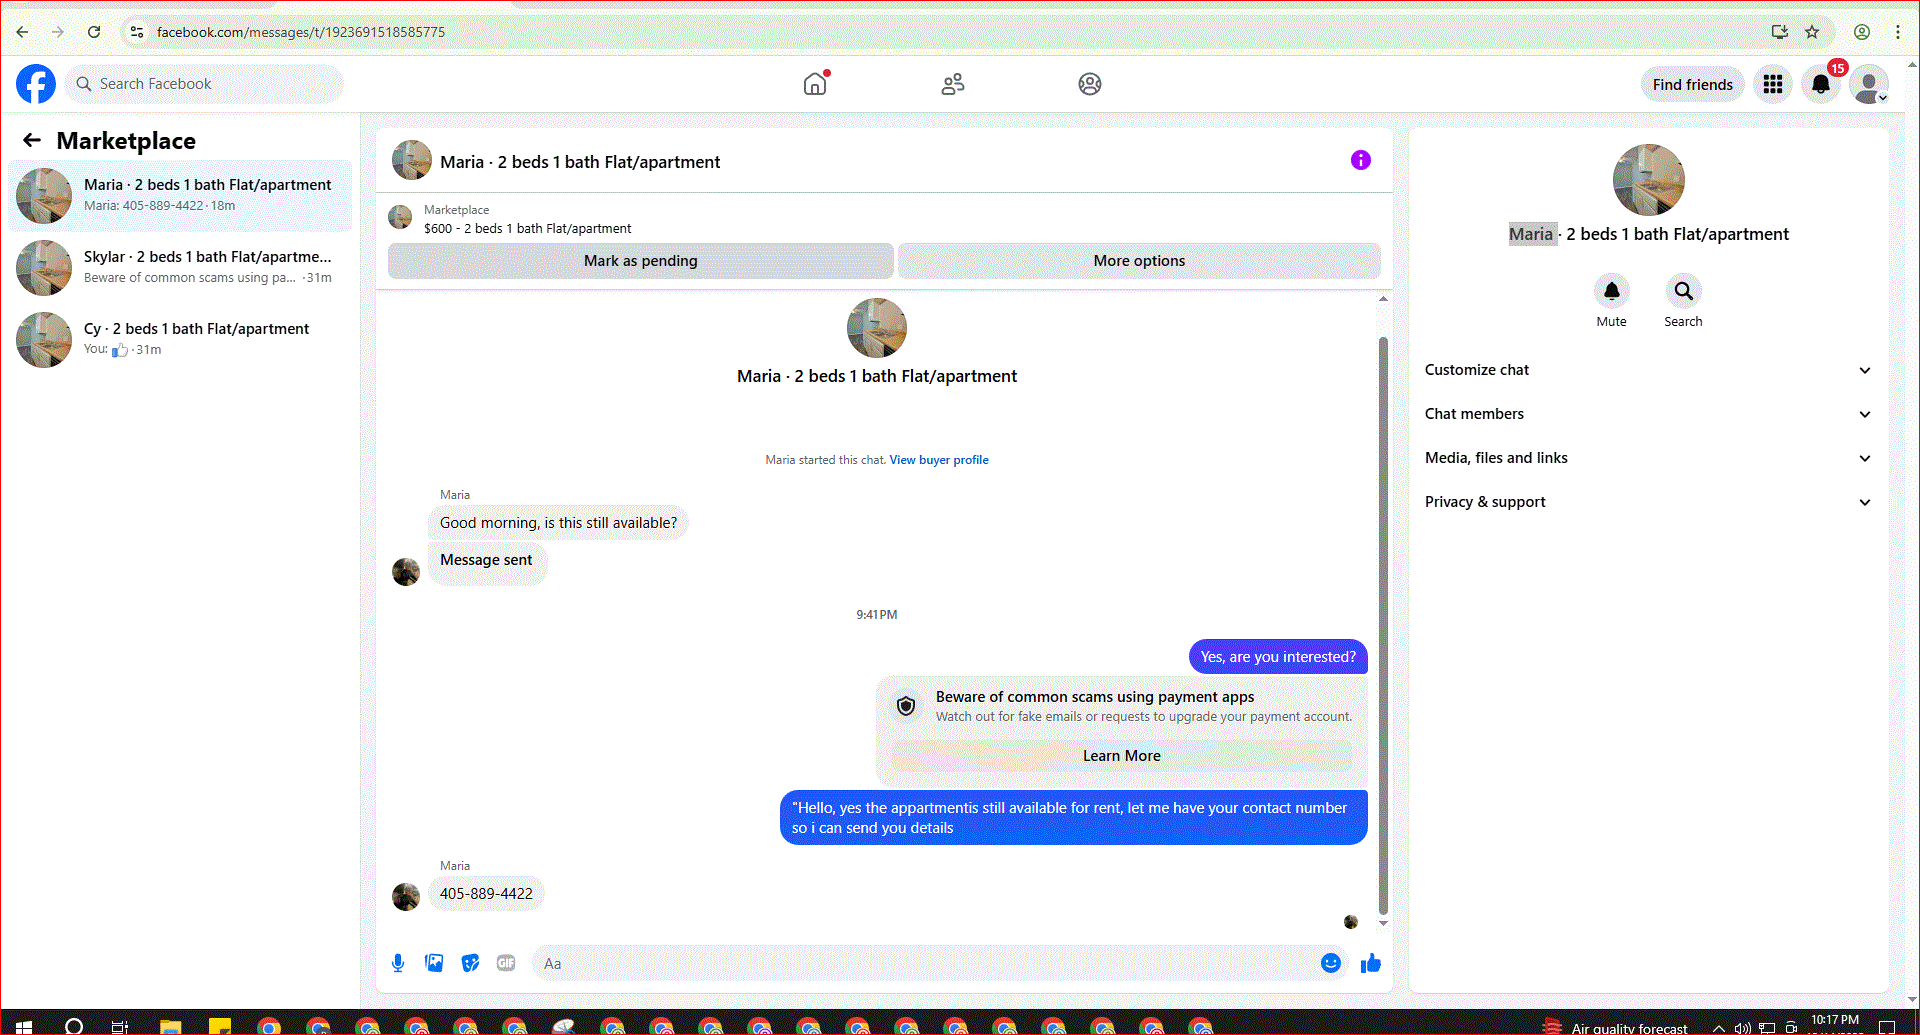Open File Explorer from taskbar
1920x1035 pixels.
click(170, 1026)
